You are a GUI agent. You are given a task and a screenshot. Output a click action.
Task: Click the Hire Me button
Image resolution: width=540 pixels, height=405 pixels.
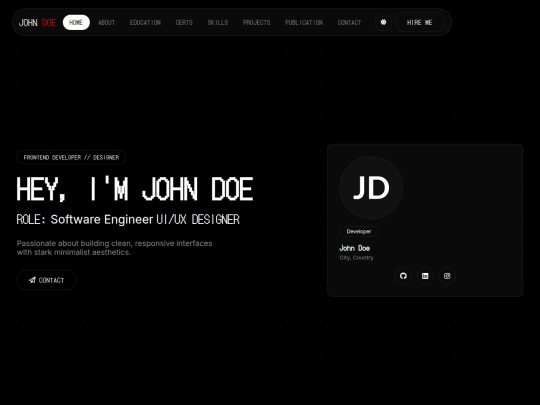click(x=420, y=22)
